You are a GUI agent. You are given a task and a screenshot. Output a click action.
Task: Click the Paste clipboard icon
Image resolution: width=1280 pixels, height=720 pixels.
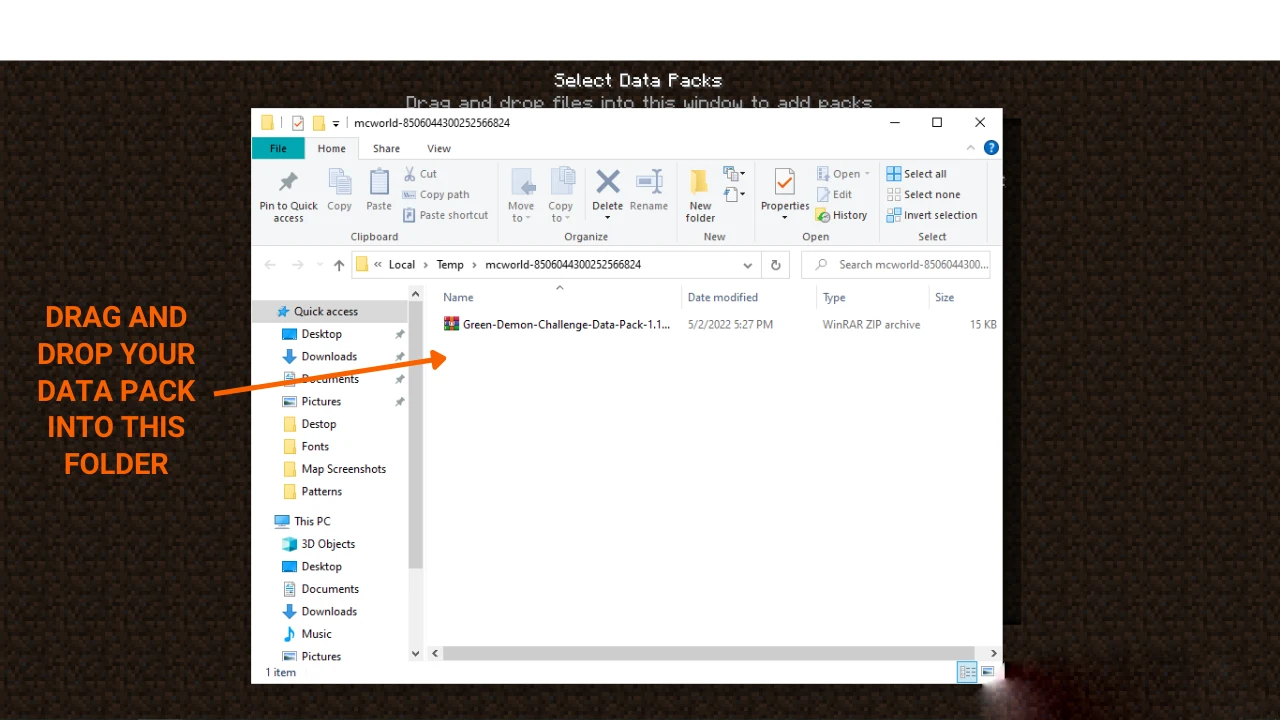379,182
